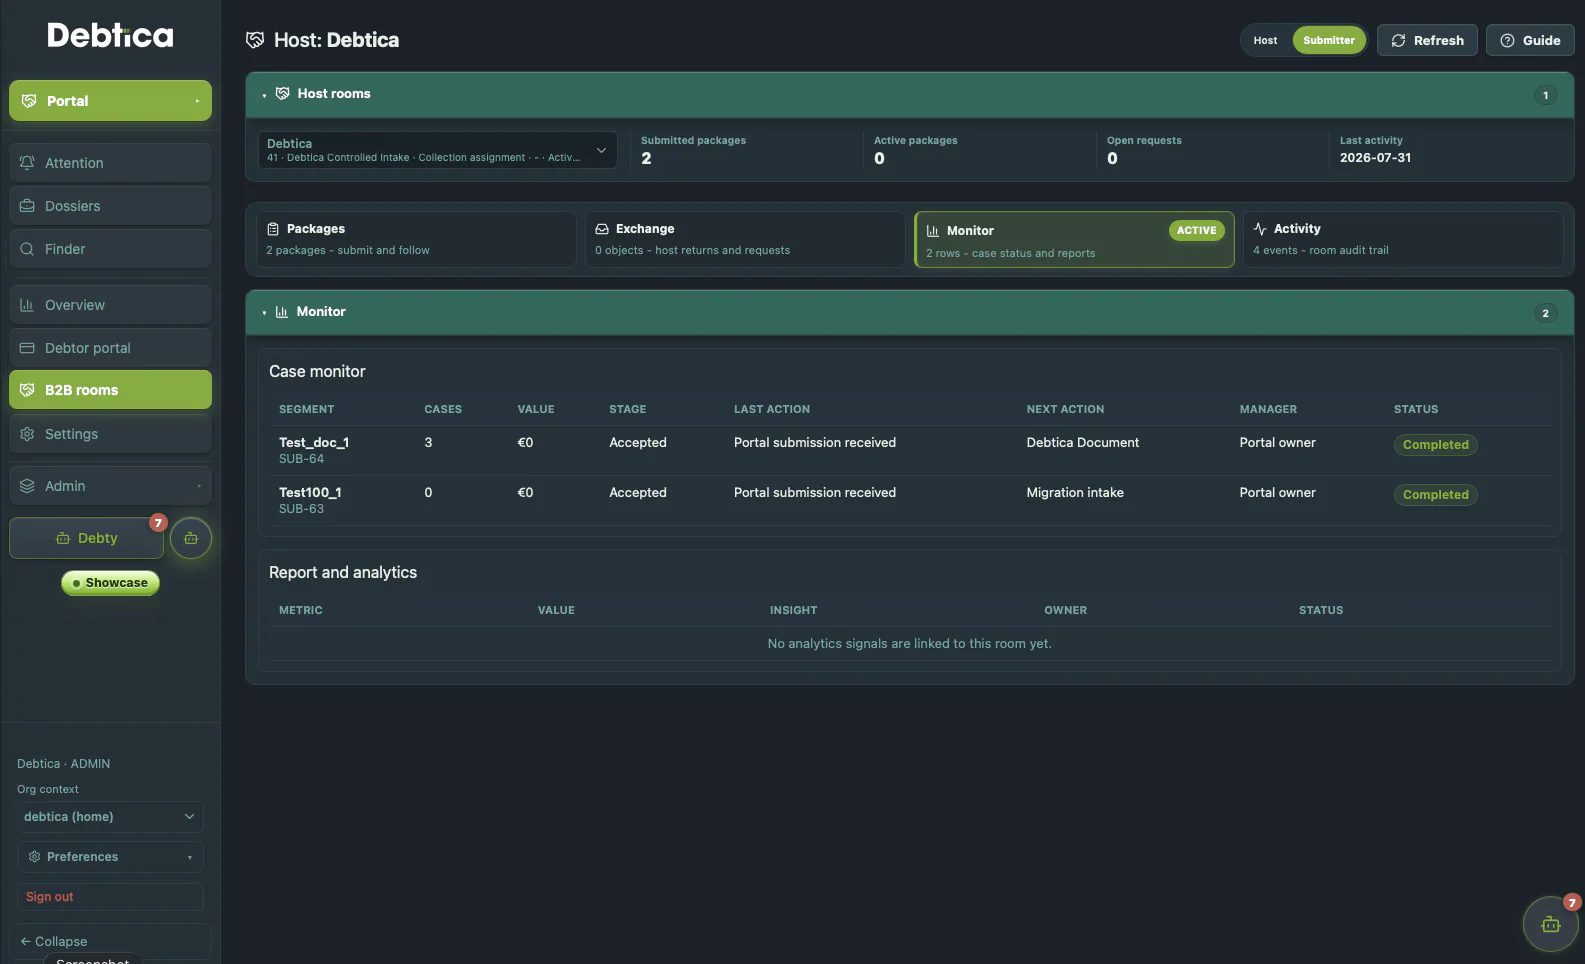This screenshot has width=1585, height=964.
Task: Click the SUB-63 identifier
Action: pos(301,509)
